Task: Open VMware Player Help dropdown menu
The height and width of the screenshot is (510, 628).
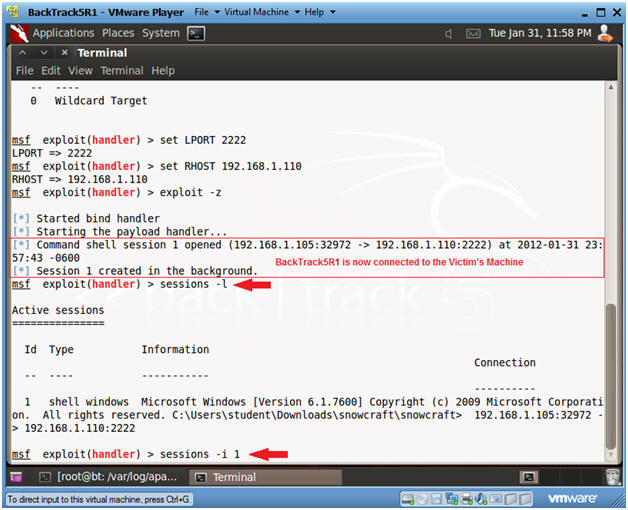Action: [320, 12]
